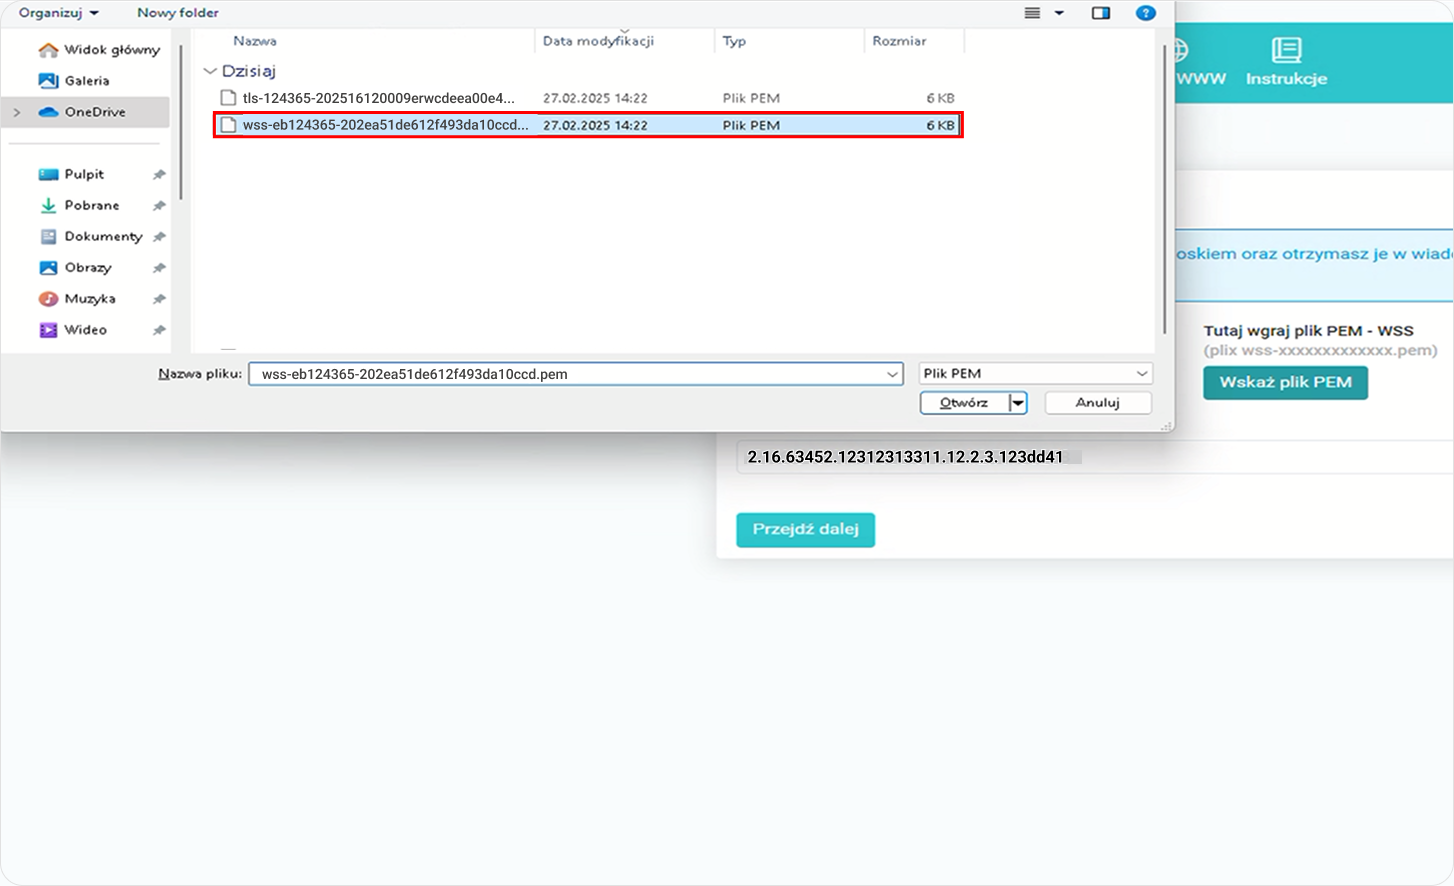This screenshot has height=886, width=1454.
Task: Click the Nowy folder button
Action: (177, 13)
